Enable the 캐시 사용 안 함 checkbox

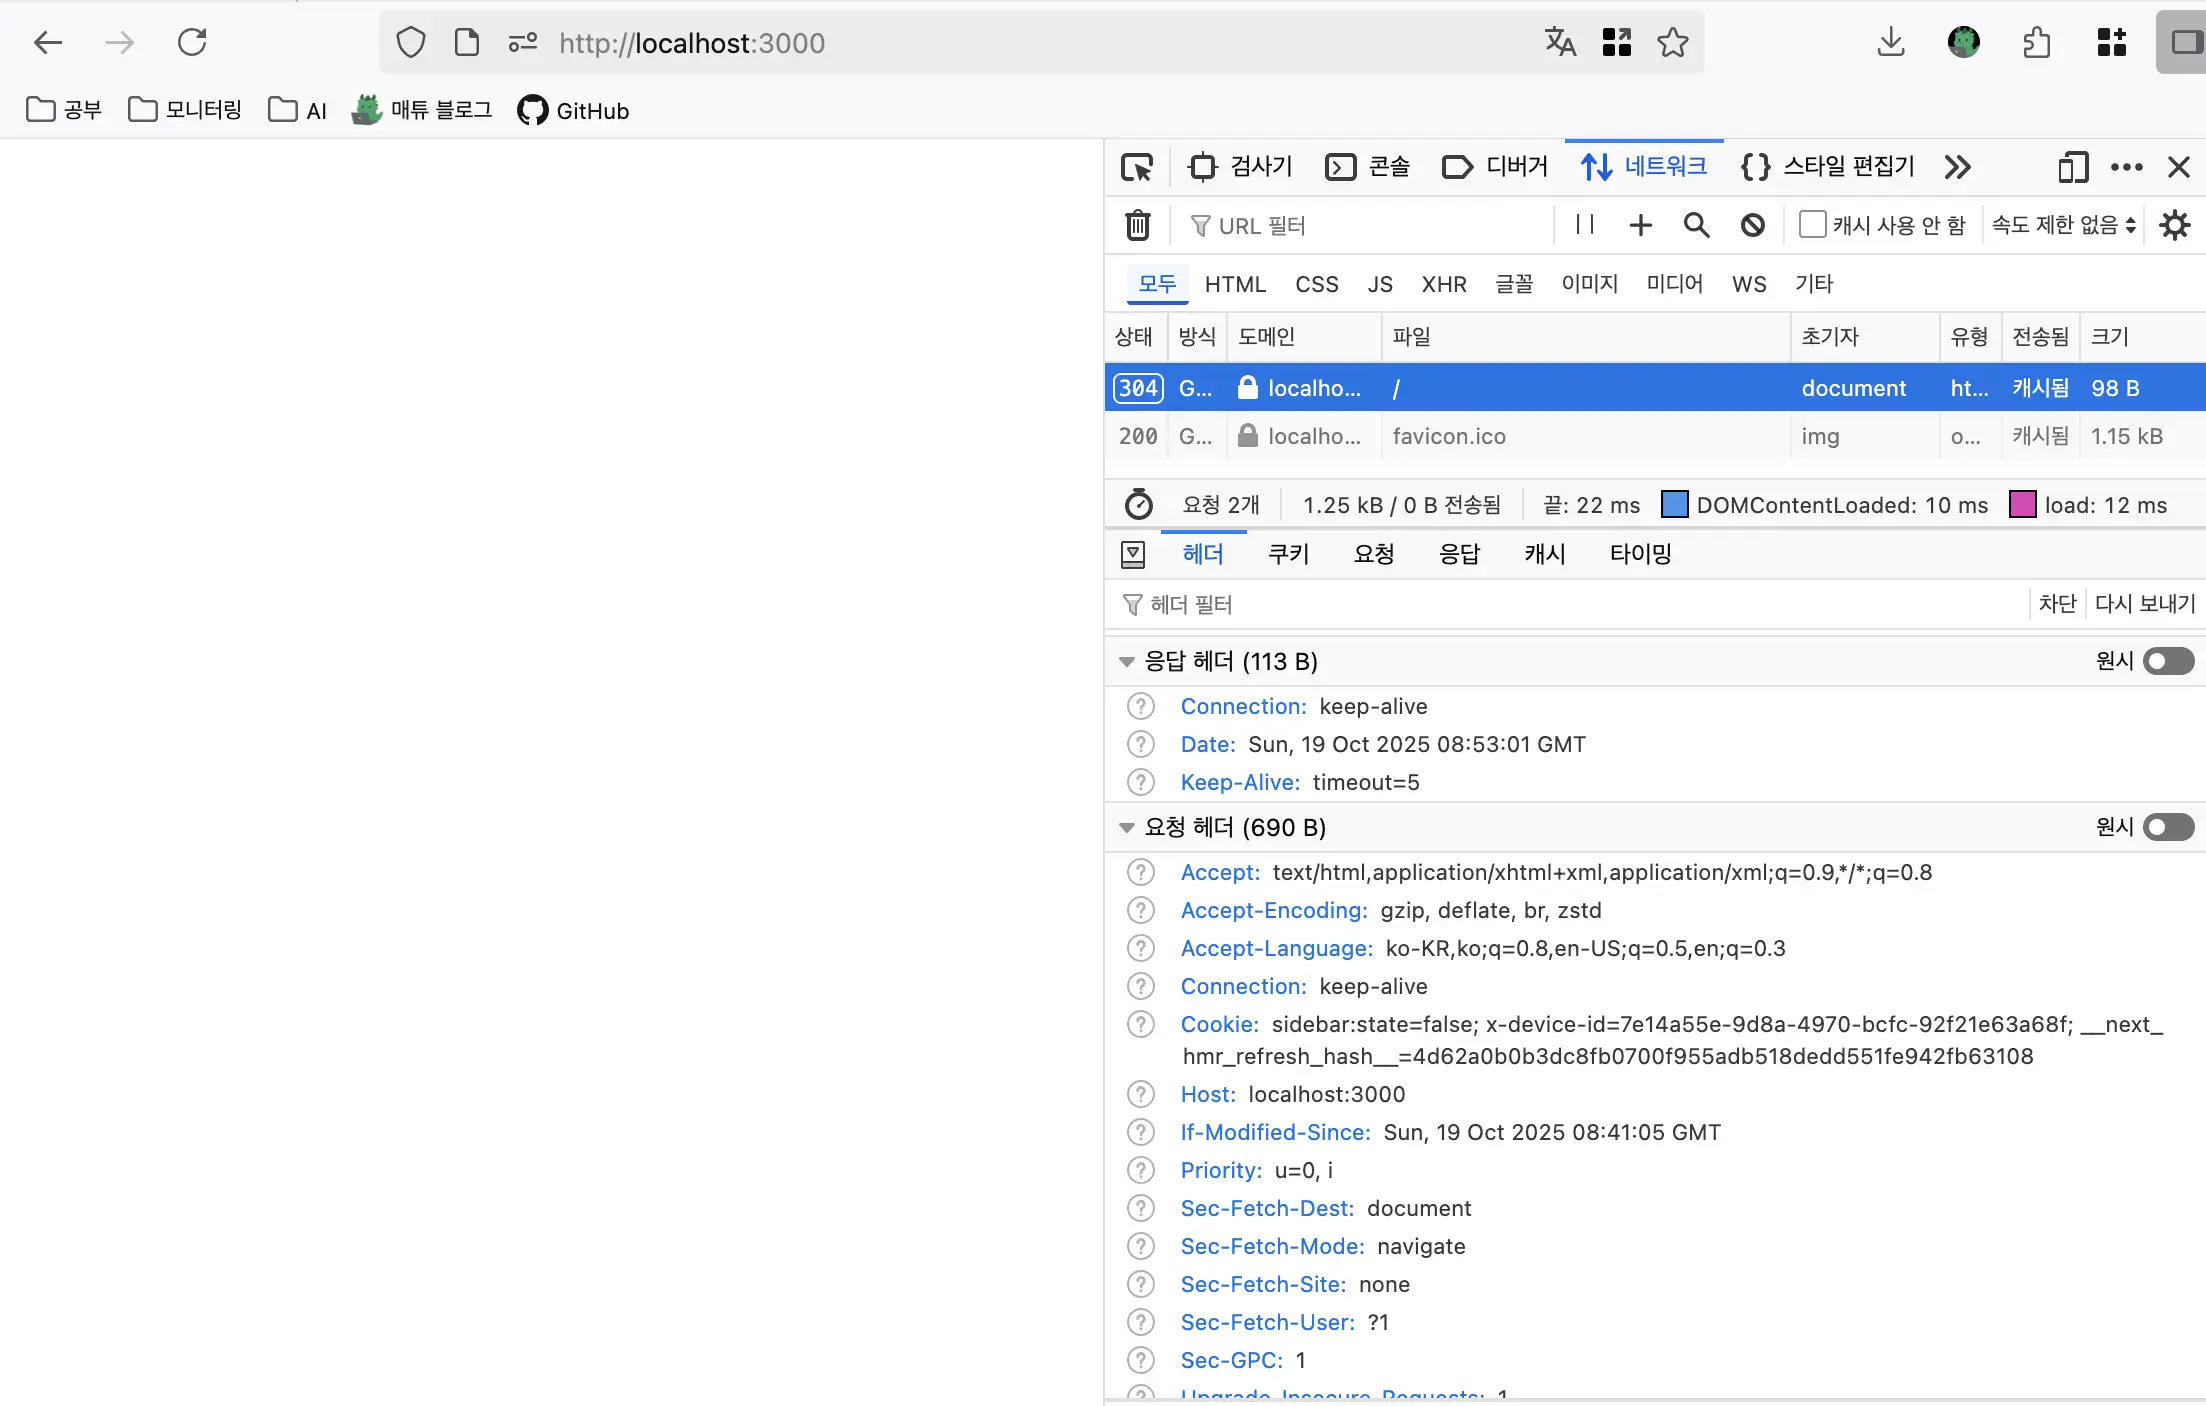(1812, 224)
